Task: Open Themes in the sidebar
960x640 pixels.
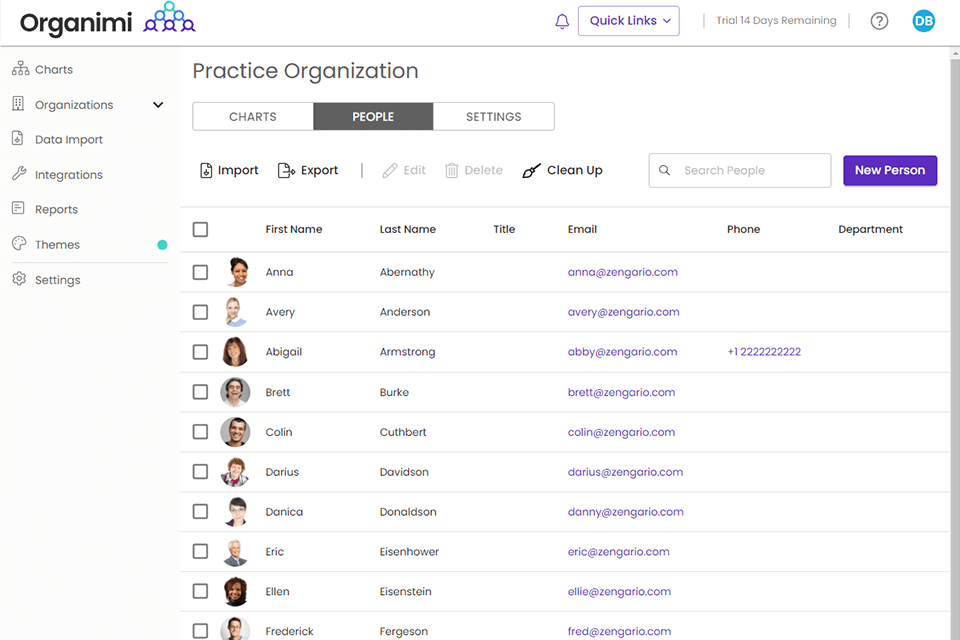Action: point(46,244)
